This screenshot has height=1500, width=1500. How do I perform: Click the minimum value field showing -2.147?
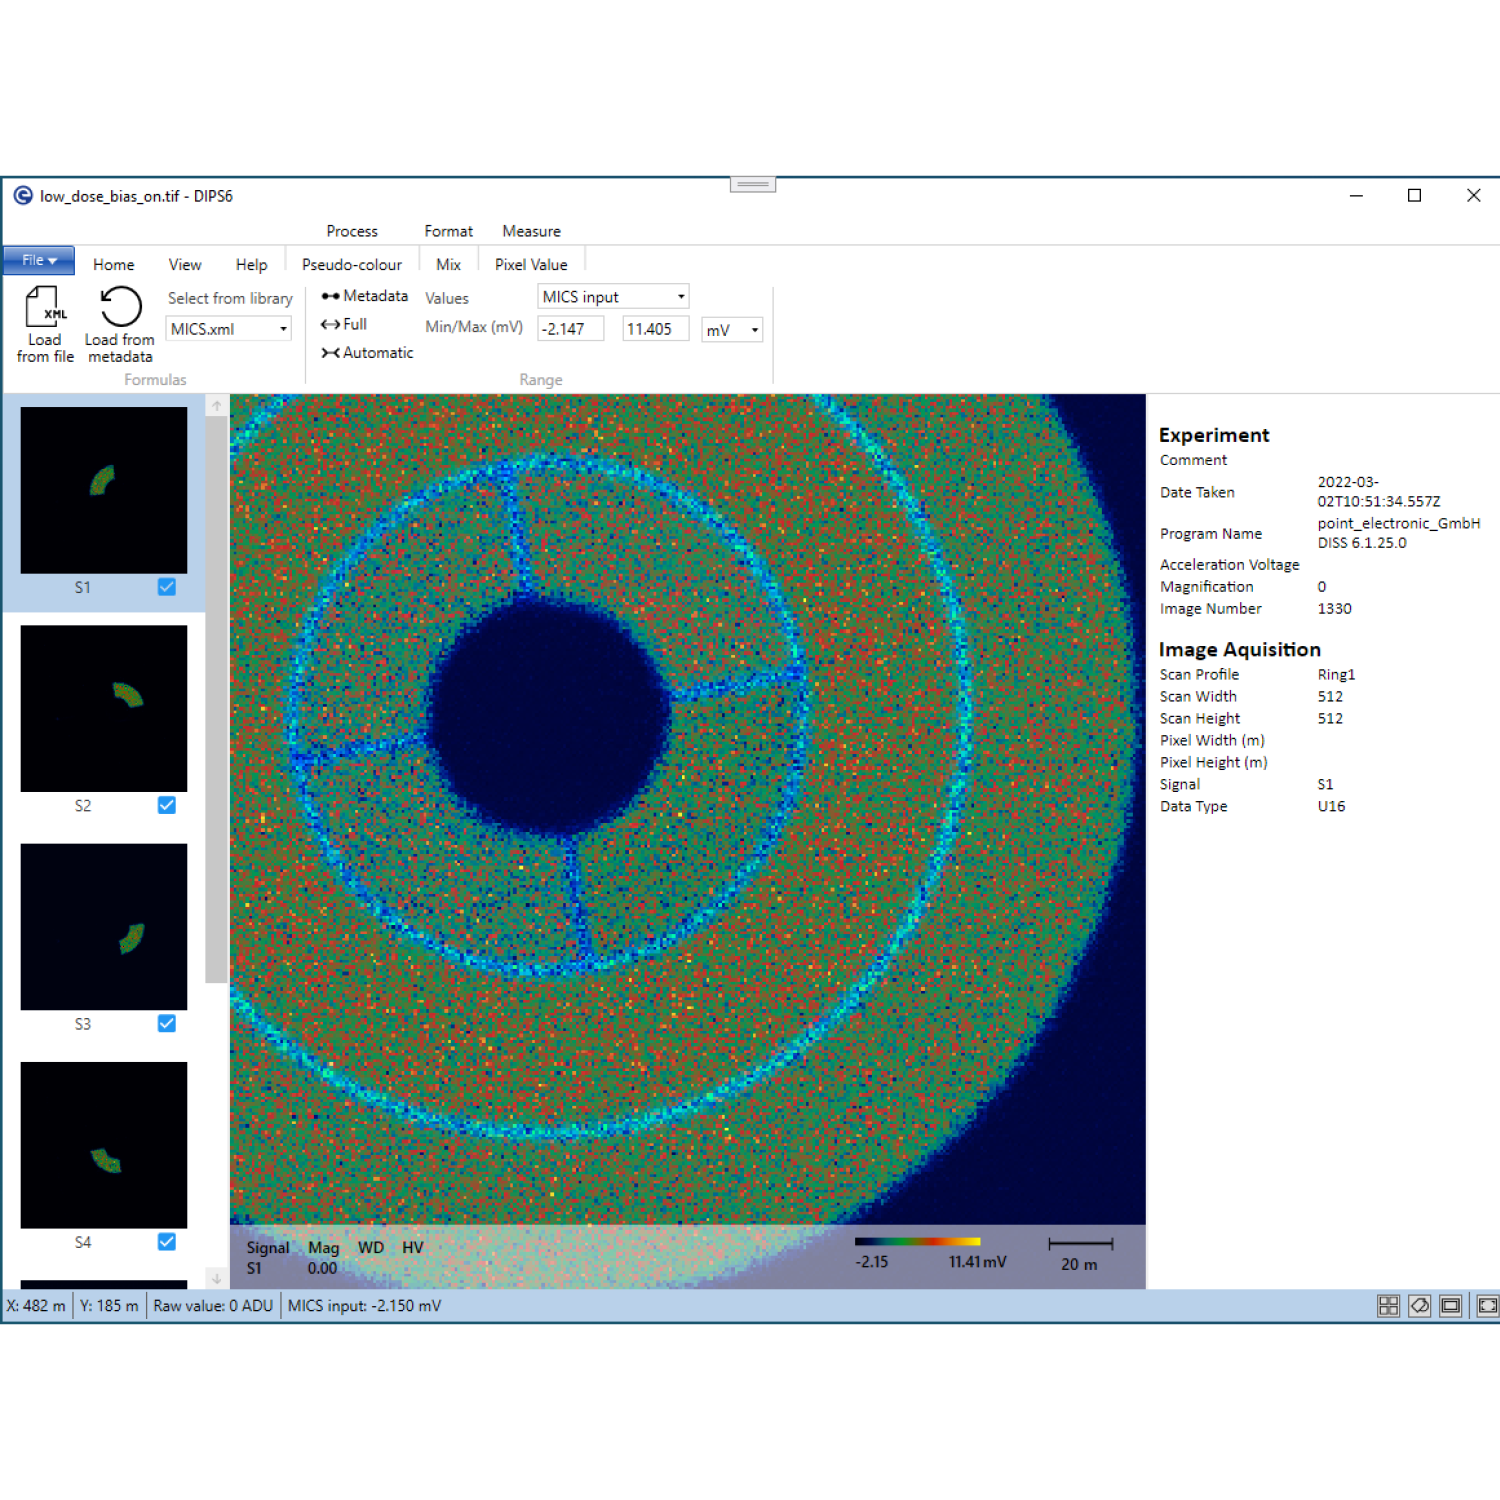tap(570, 329)
